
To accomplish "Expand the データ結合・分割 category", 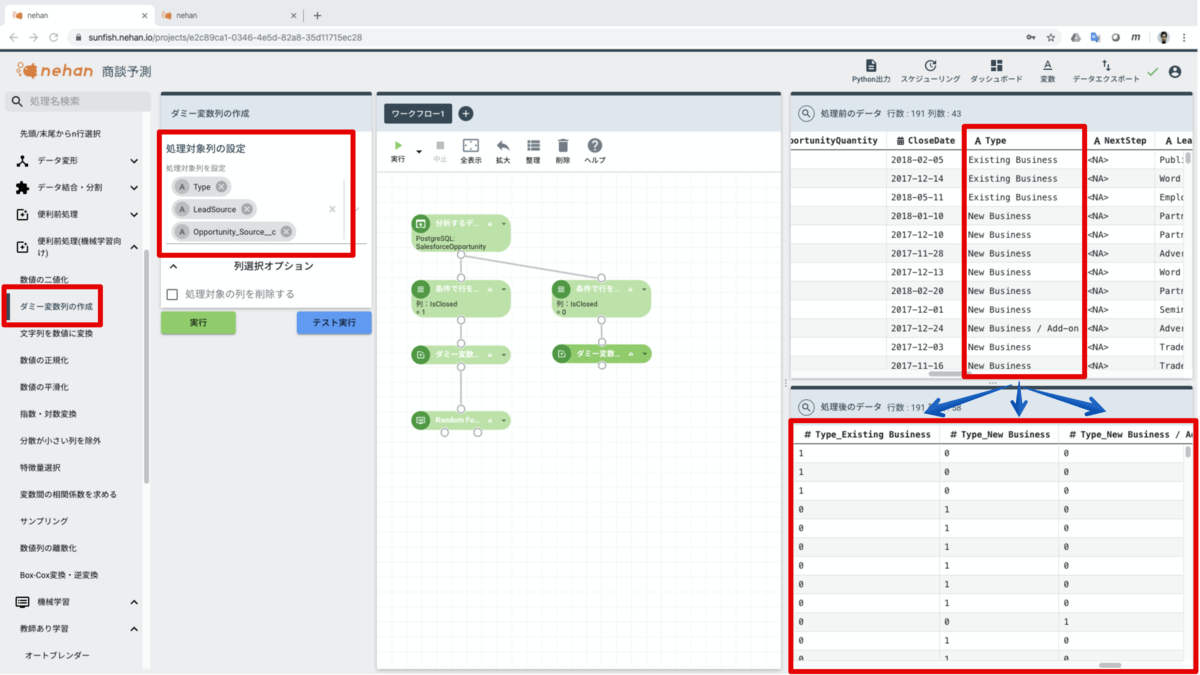I will pos(134,187).
